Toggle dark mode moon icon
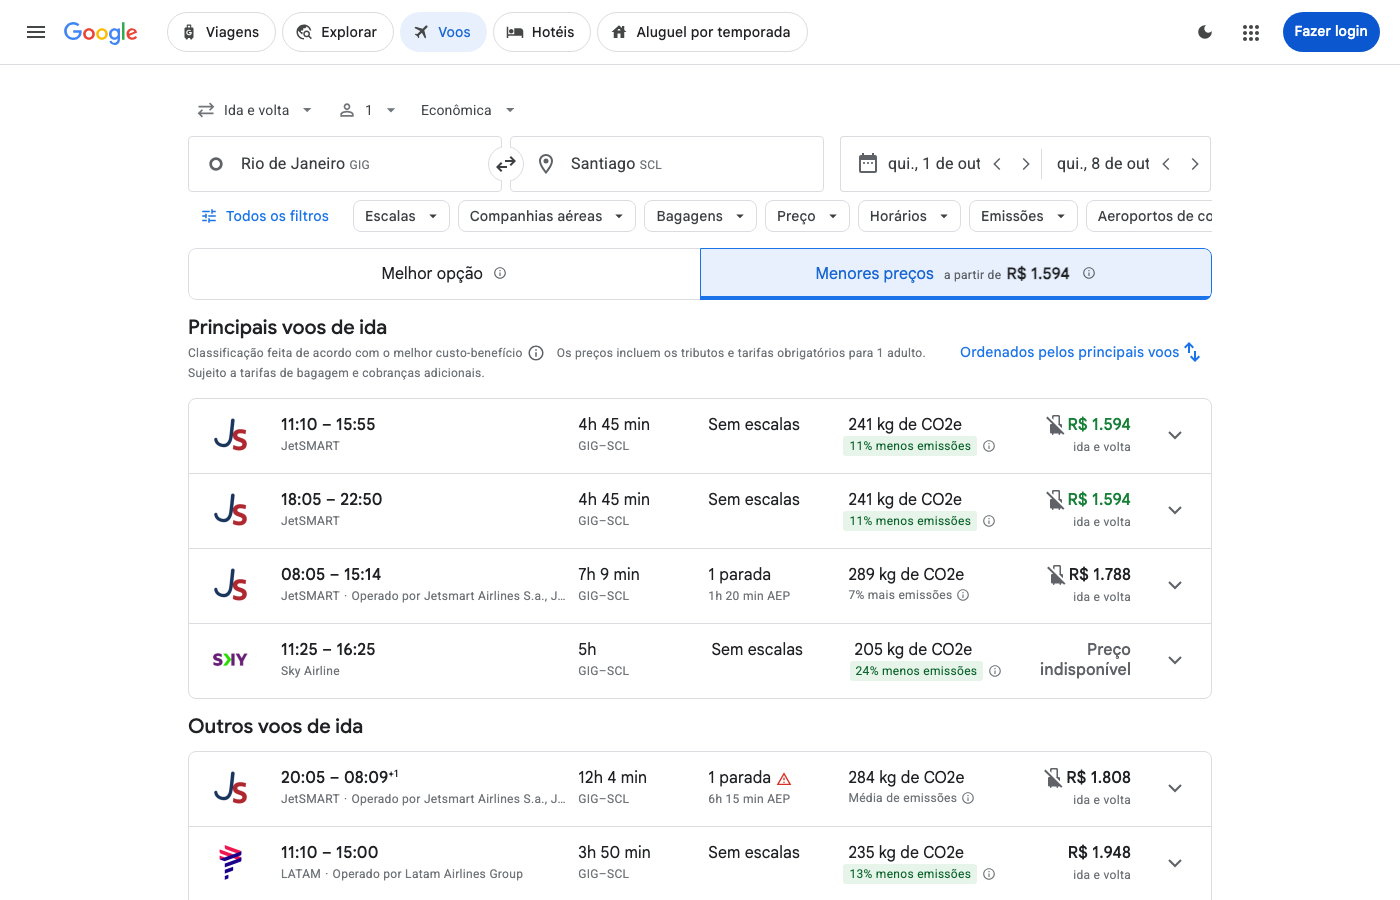 (x=1205, y=32)
